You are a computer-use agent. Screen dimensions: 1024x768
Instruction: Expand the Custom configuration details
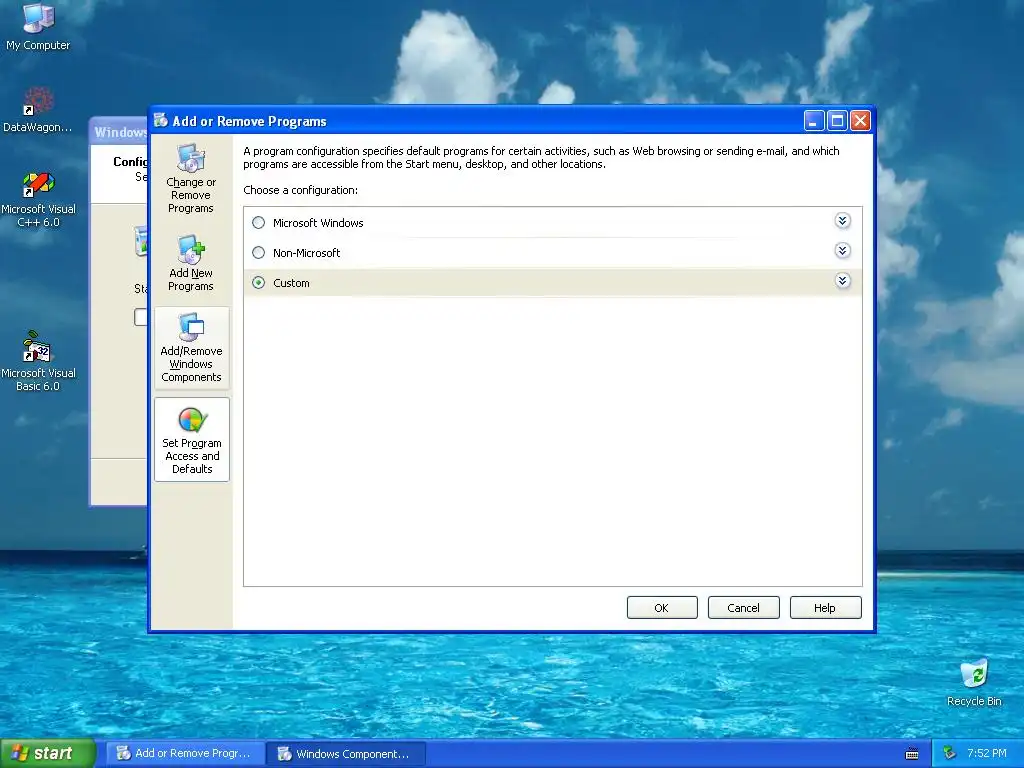pyautogui.click(x=842, y=281)
